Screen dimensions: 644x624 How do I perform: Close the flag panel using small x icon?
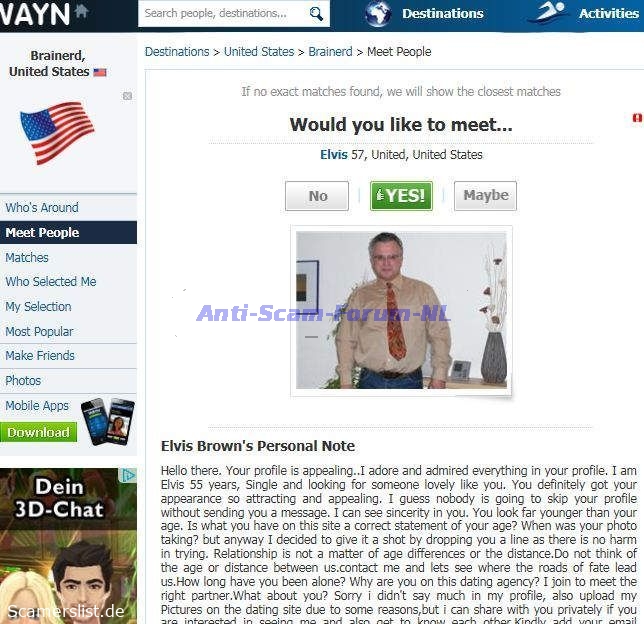[x=127, y=96]
